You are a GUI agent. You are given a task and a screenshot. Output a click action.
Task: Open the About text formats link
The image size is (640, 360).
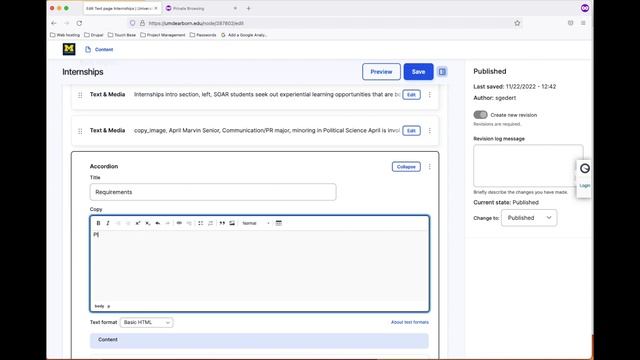[x=410, y=322]
